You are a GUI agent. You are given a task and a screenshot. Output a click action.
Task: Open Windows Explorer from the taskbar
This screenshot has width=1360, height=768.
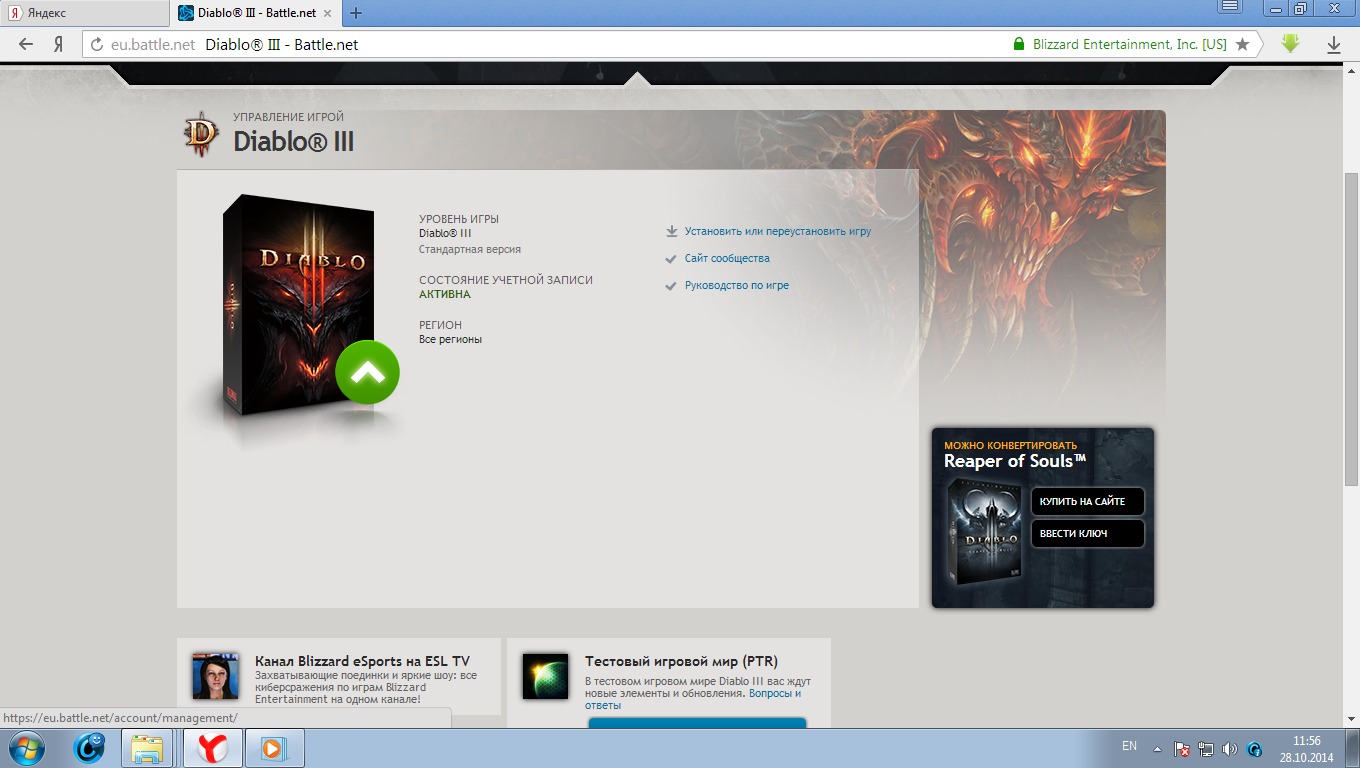tap(148, 748)
